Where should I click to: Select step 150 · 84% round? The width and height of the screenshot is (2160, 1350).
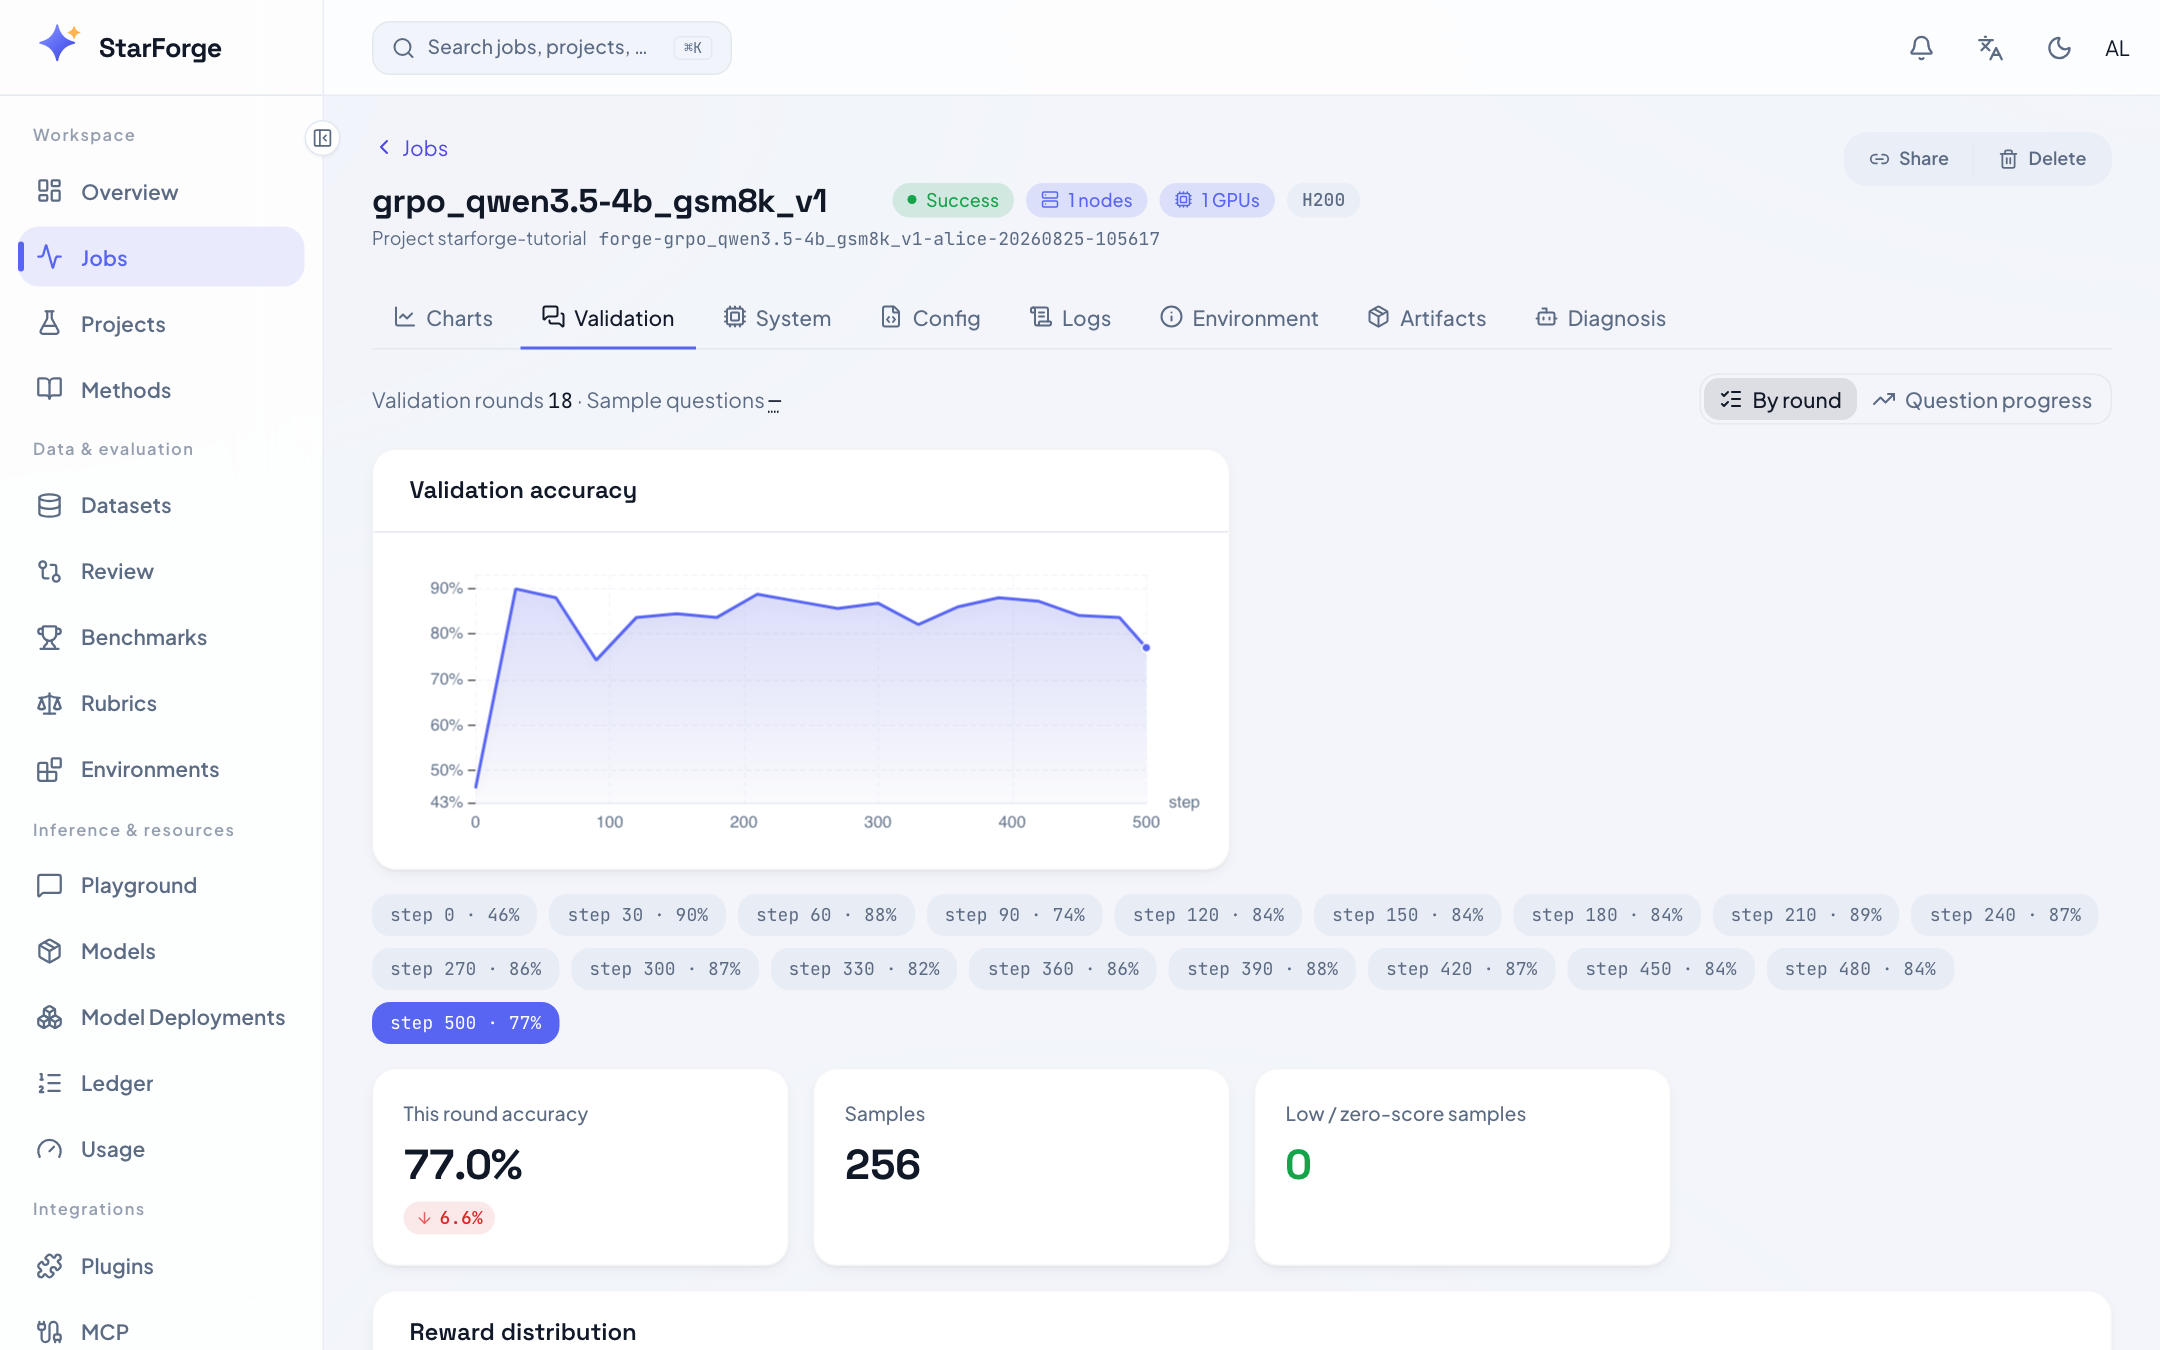coord(1408,915)
